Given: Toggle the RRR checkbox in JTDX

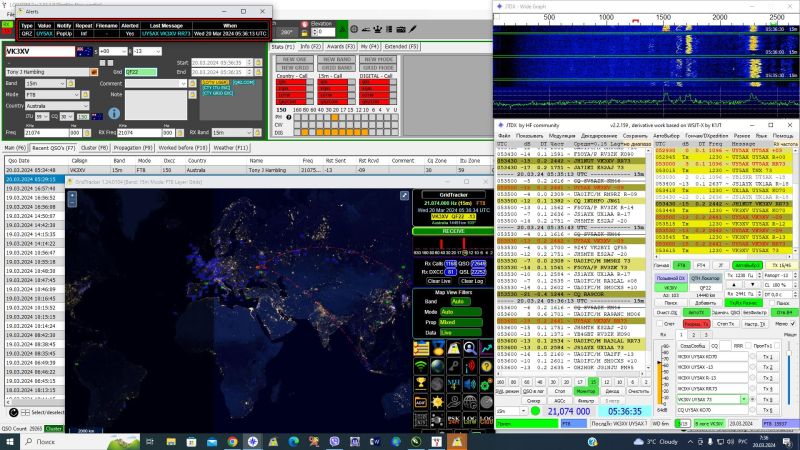Looking at the screenshot, I should pos(748,345).
